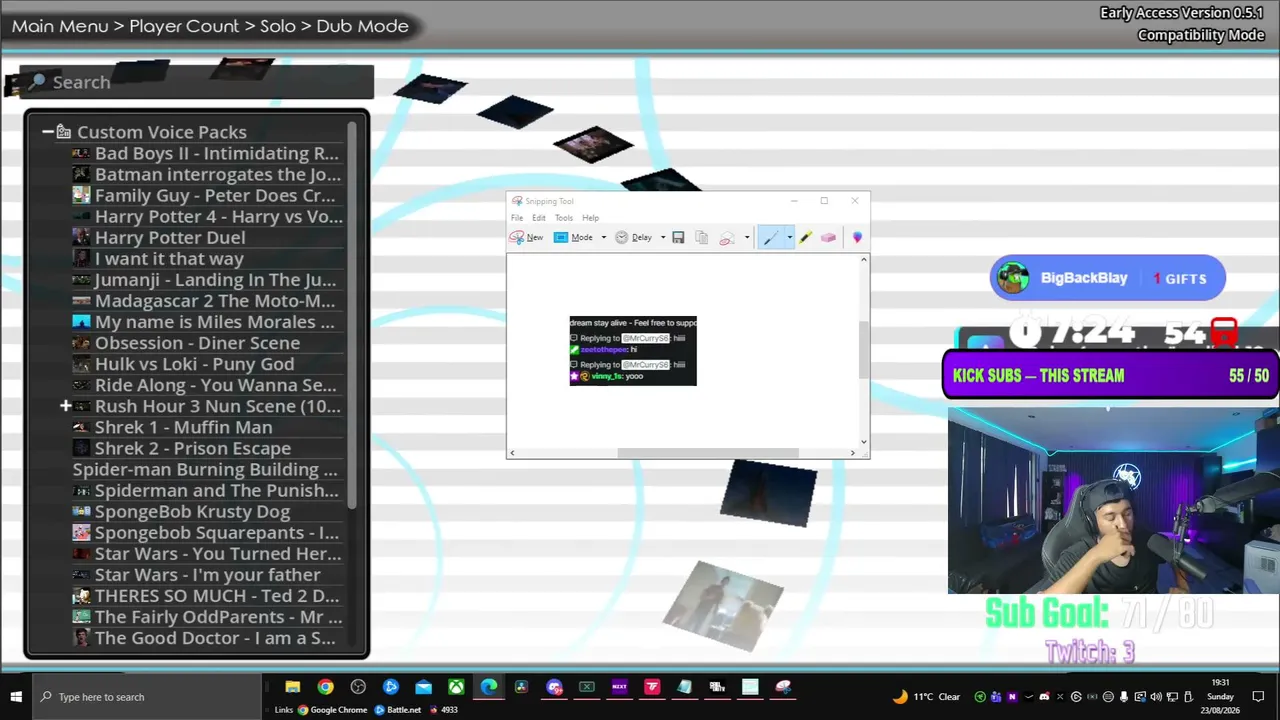Select the Highlighter tool
This screenshot has width=1280, height=720.
click(805, 237)
